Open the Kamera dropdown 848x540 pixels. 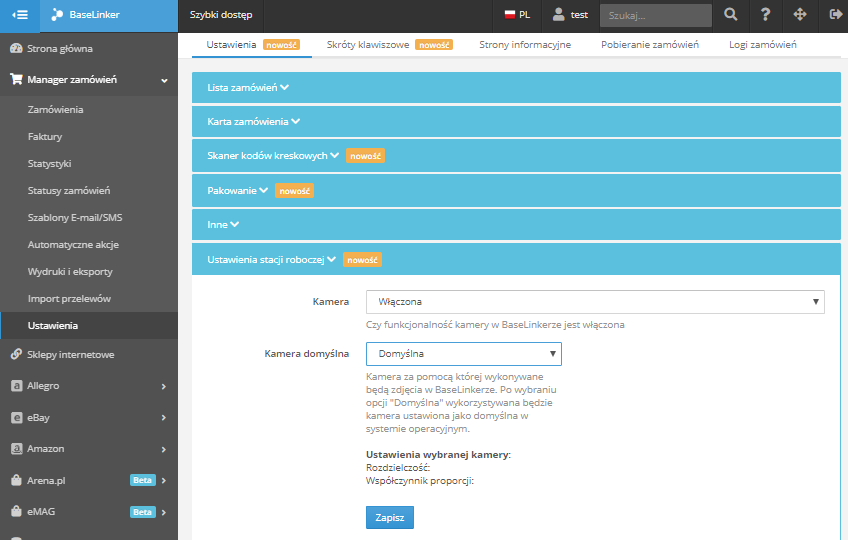[594, 301]
